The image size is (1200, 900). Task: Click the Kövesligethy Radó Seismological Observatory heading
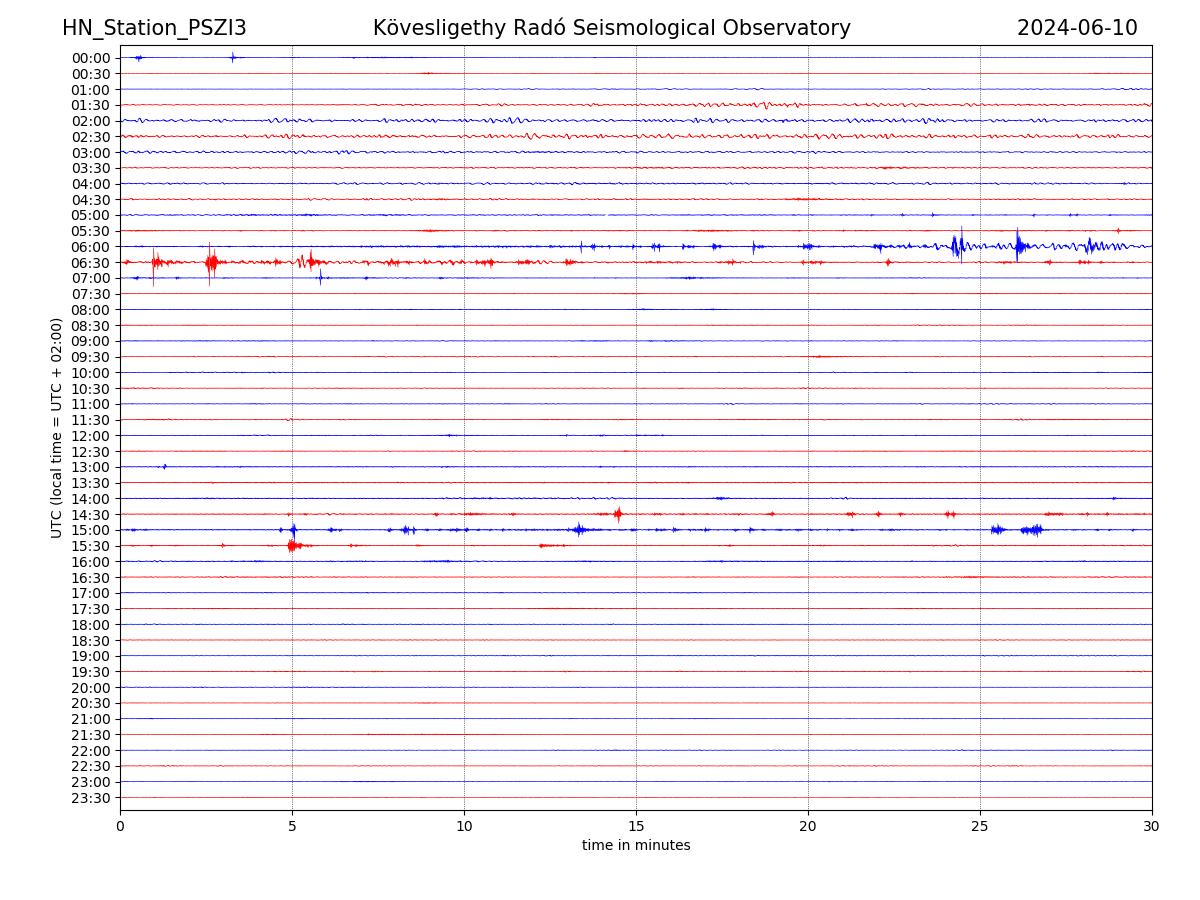pos(611,28)
